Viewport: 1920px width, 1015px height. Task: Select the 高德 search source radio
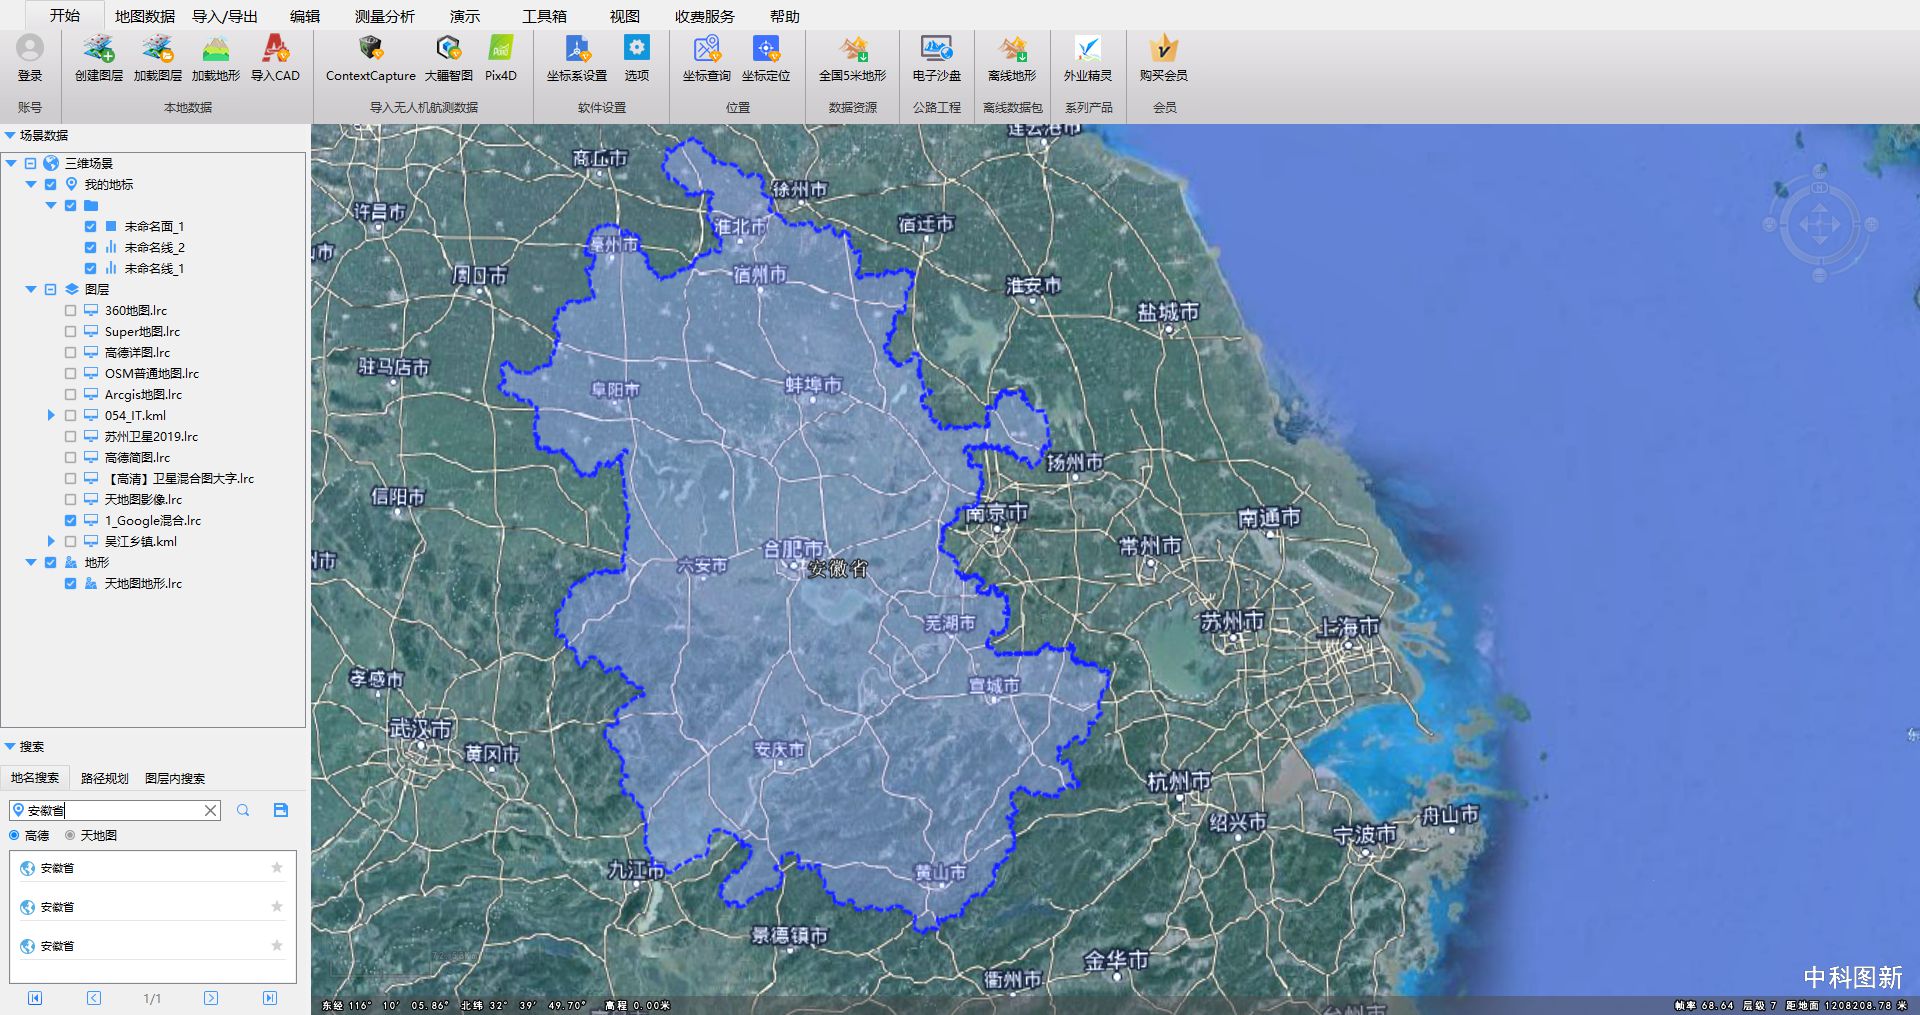tap(14, 835)
